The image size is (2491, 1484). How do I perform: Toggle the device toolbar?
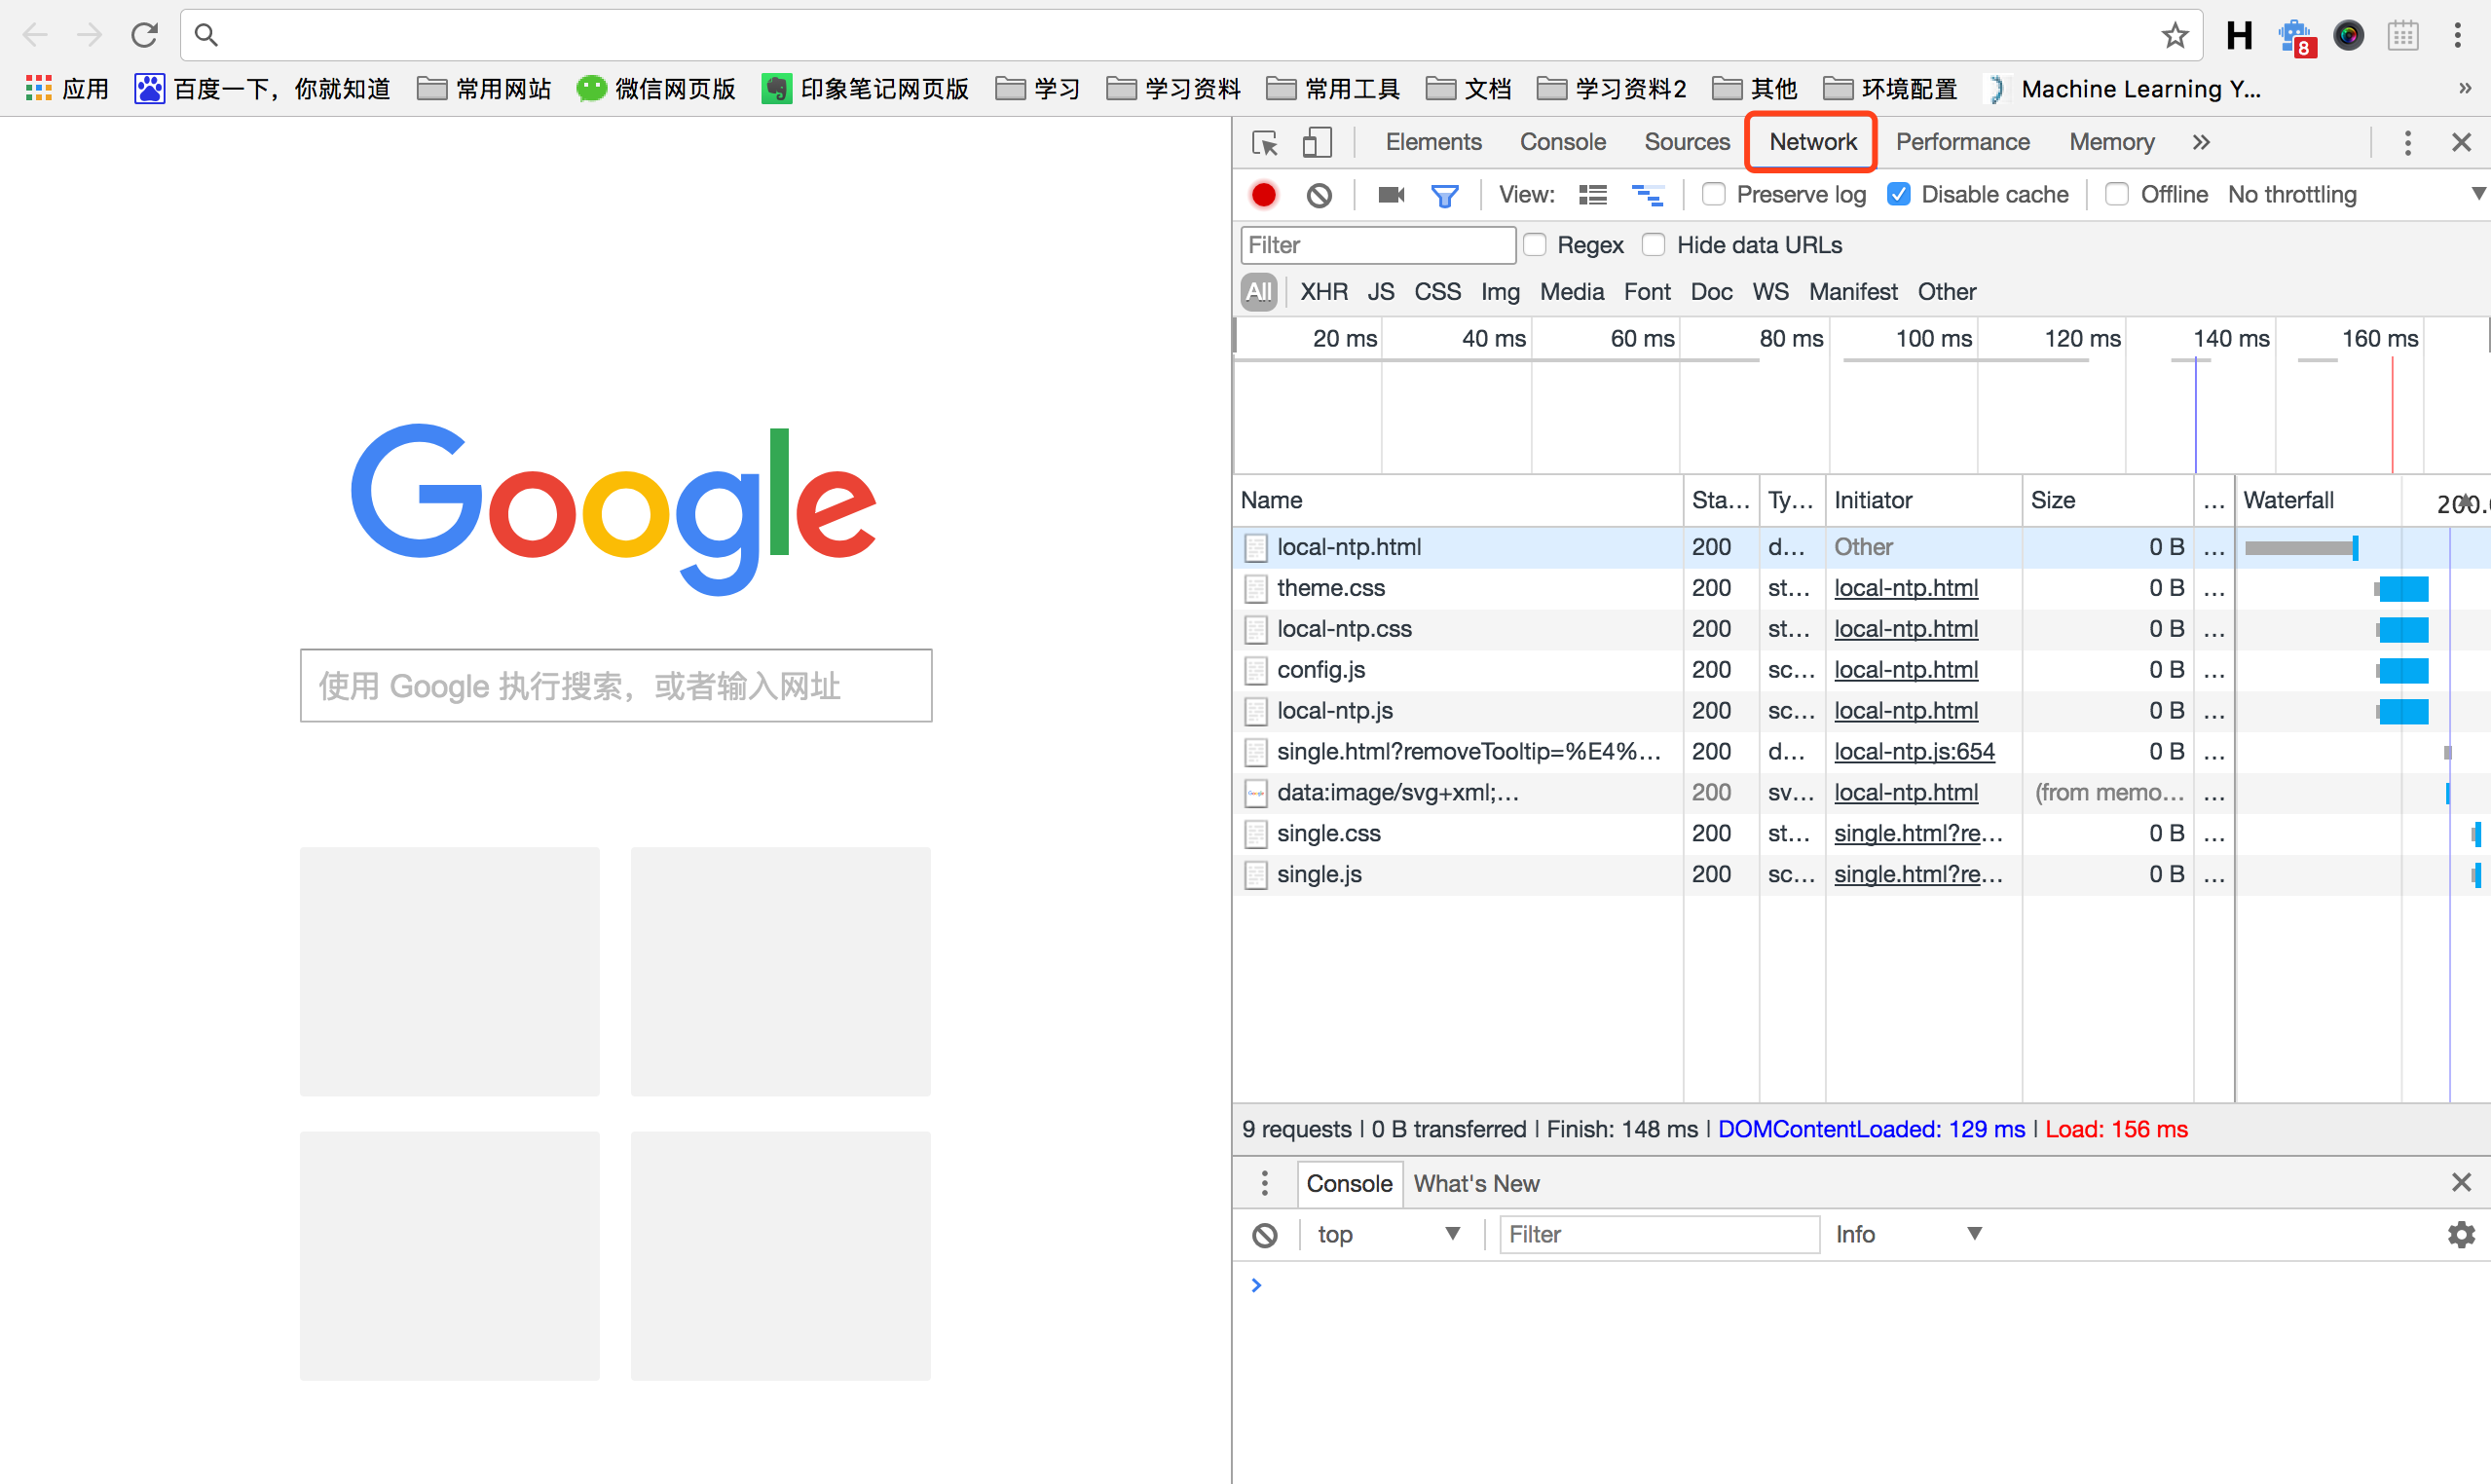pyautogui.click(x=1317, y=142)
